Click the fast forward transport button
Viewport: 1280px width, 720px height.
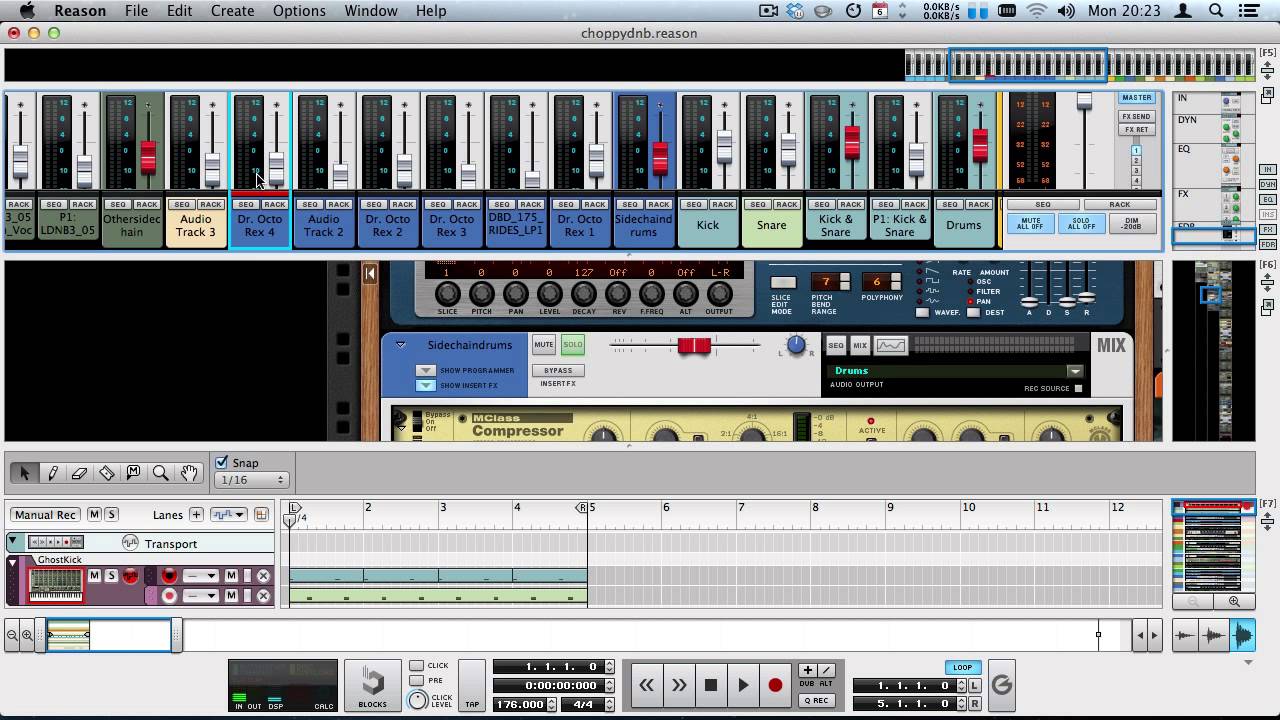coord(679,685)
